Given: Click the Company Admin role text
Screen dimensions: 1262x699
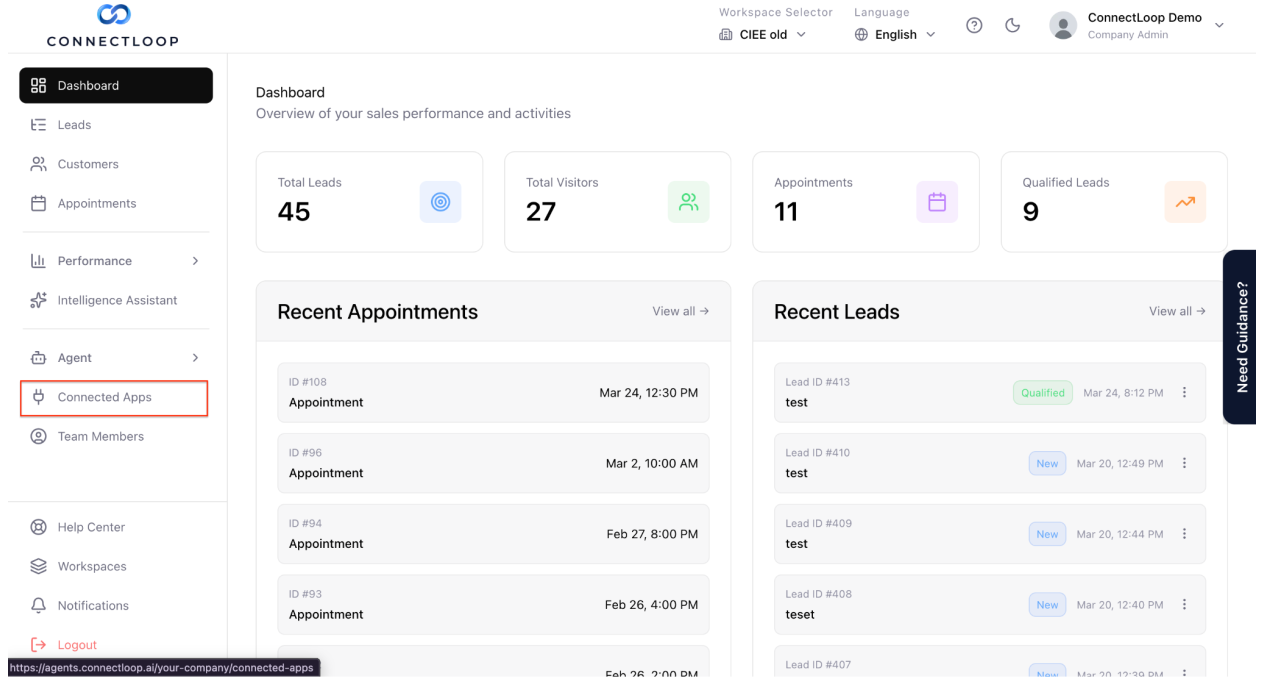Looking at the screenshot, I should coord(1127,35).
